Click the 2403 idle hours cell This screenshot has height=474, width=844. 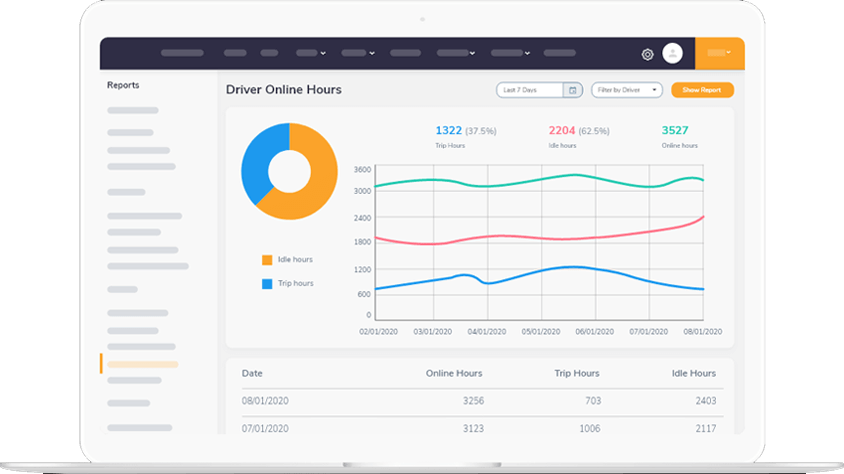(x=706, y=401)
